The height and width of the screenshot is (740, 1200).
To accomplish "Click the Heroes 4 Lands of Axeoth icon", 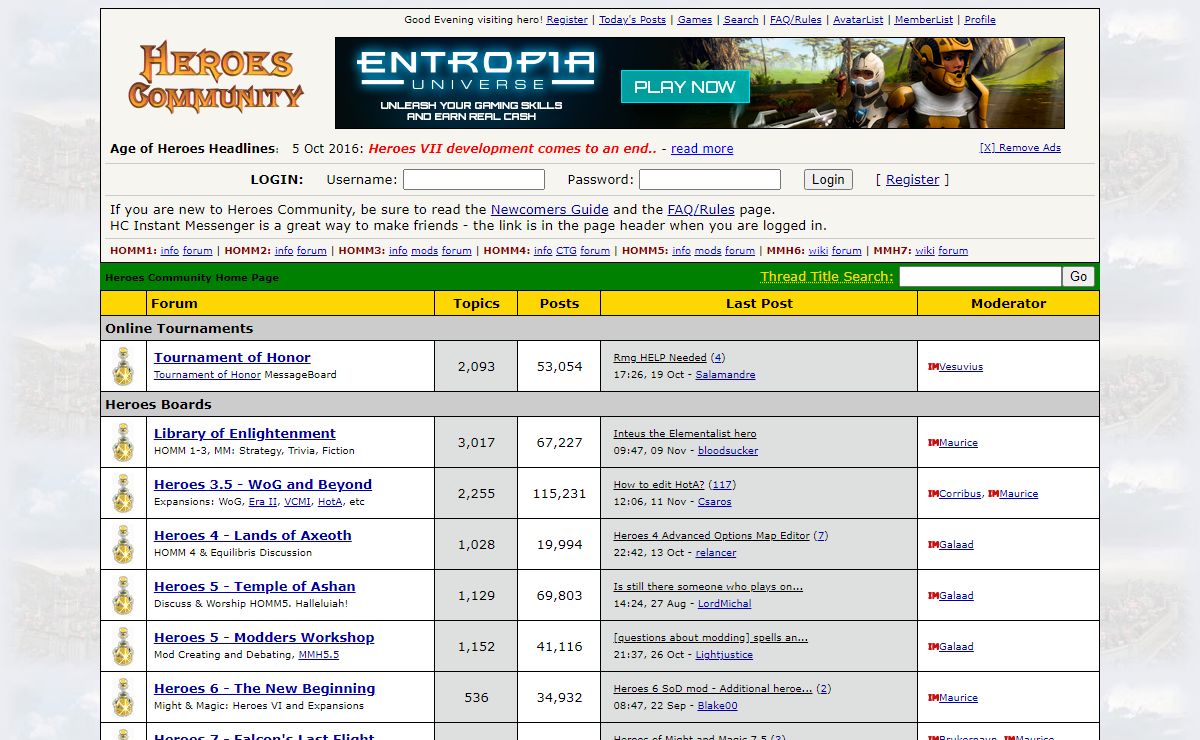I will [123, 544].
